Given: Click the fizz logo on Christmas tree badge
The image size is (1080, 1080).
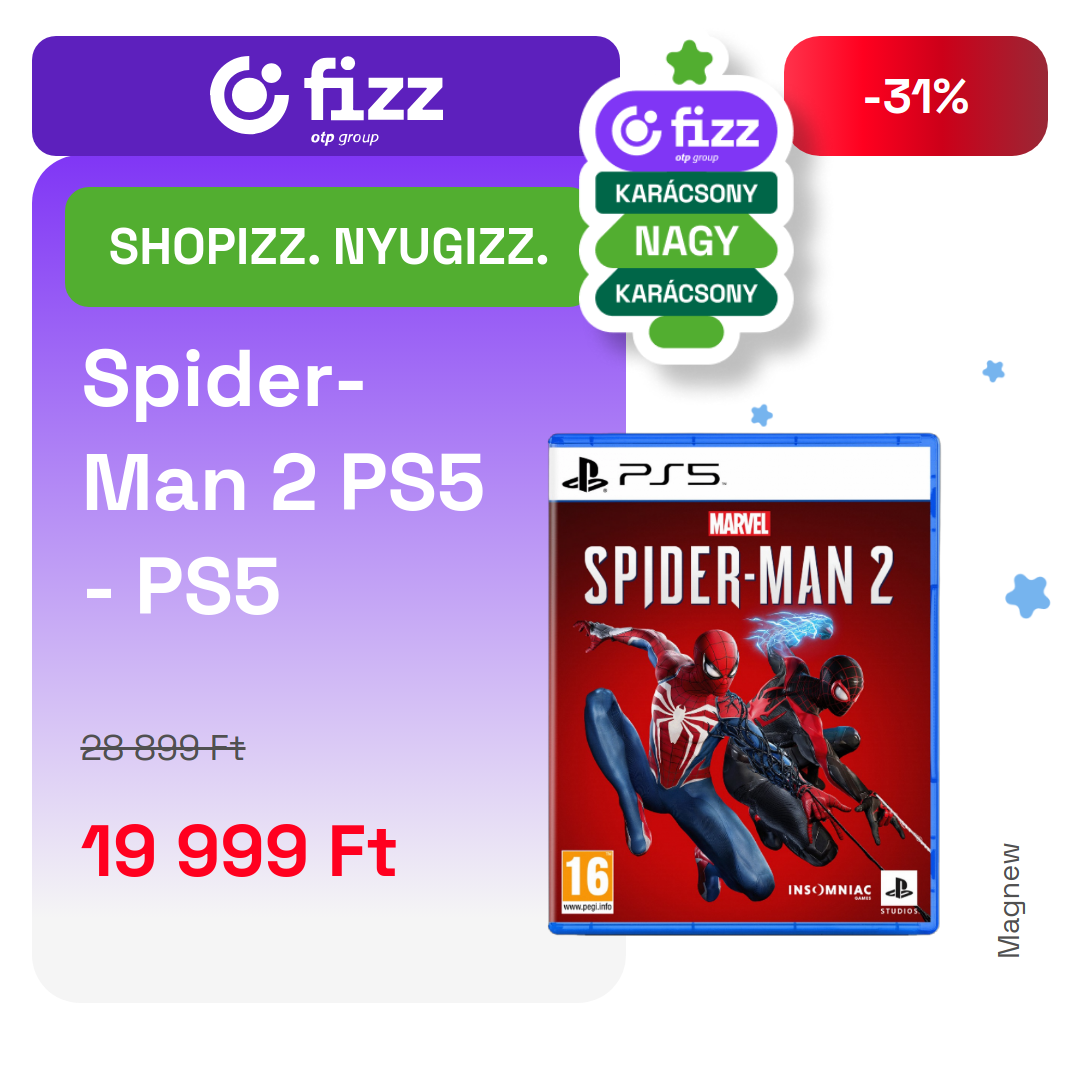Looking at the screenshot, I should 686,131.
